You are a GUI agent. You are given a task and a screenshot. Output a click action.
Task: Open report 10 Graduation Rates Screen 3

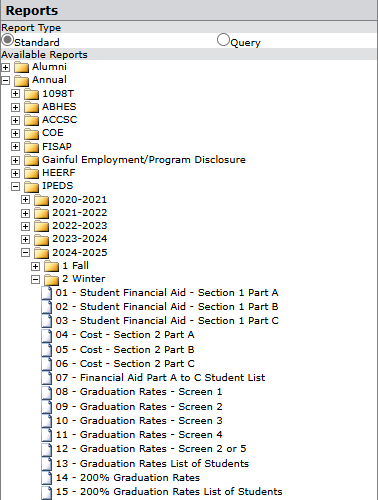coord(139,421)
